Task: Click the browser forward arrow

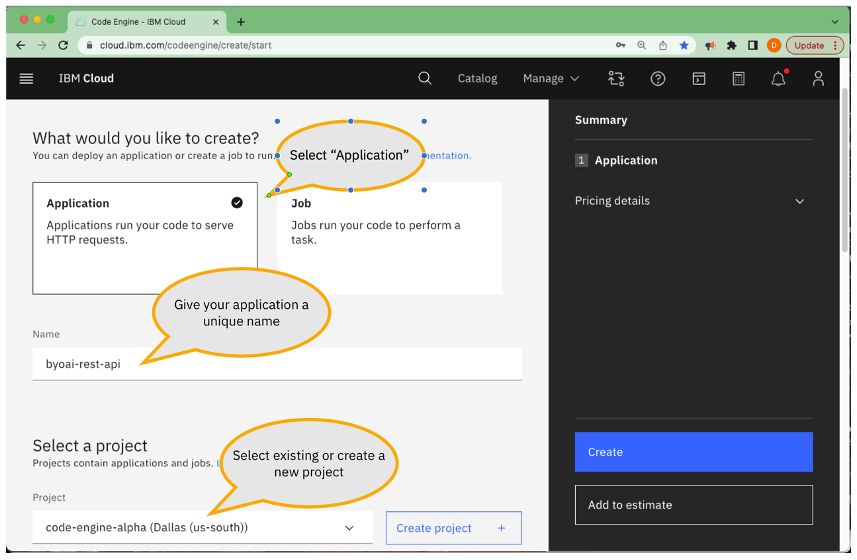Action: [x=42, y=45]
